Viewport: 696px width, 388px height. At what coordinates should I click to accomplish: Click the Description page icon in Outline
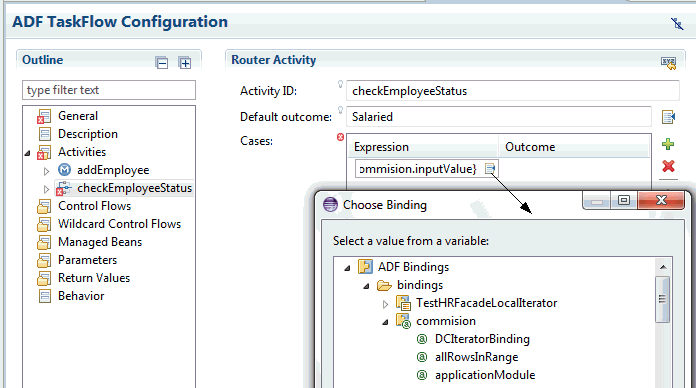(45, 134)
